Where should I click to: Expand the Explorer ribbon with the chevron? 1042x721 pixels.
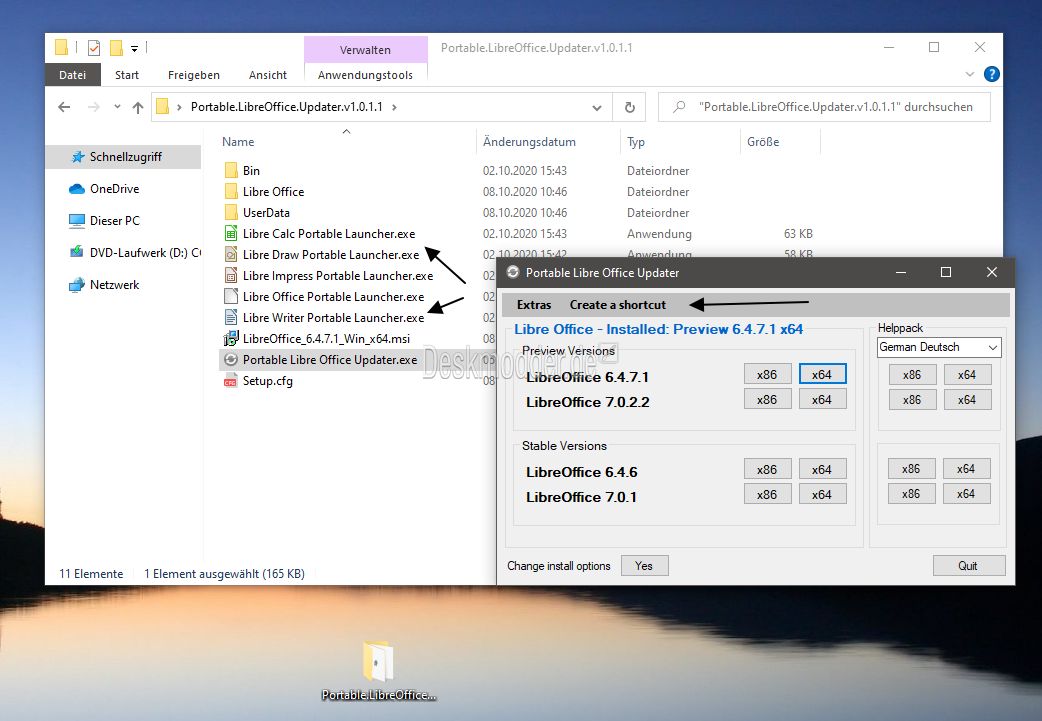click(970, 74)
